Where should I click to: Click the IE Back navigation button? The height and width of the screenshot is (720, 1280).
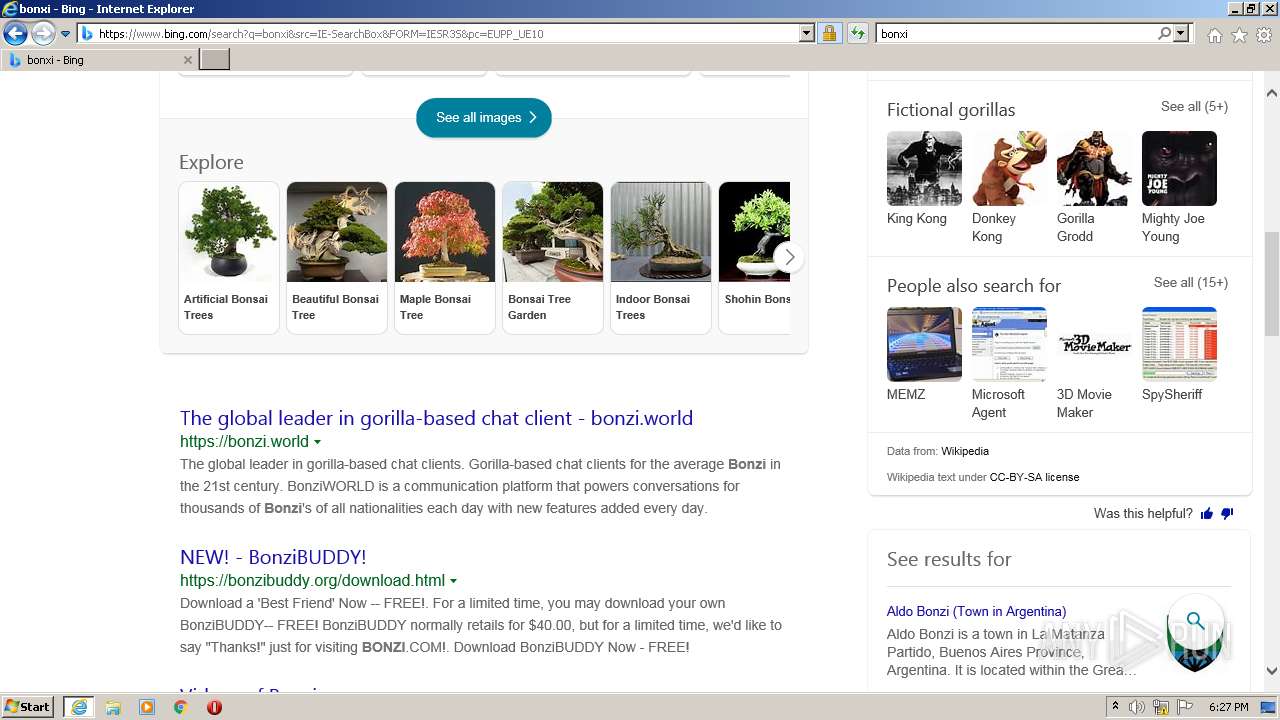15,34
